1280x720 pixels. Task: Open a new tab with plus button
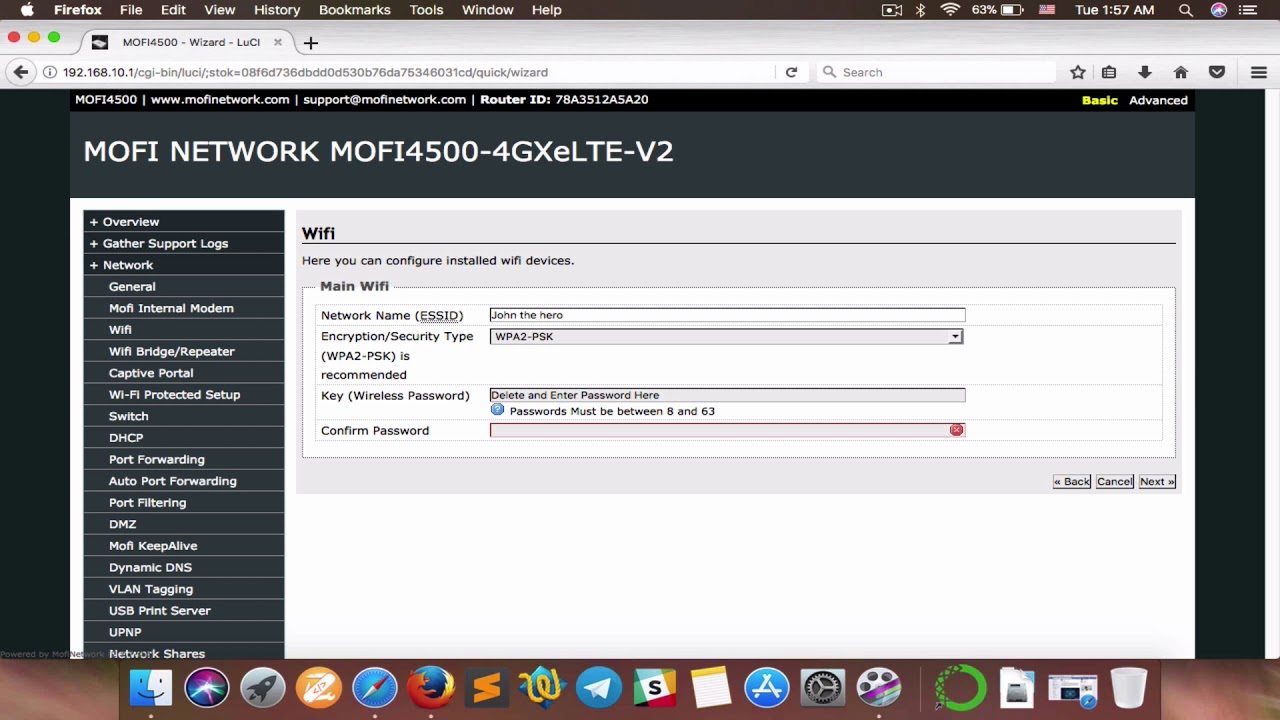point(310,43)
